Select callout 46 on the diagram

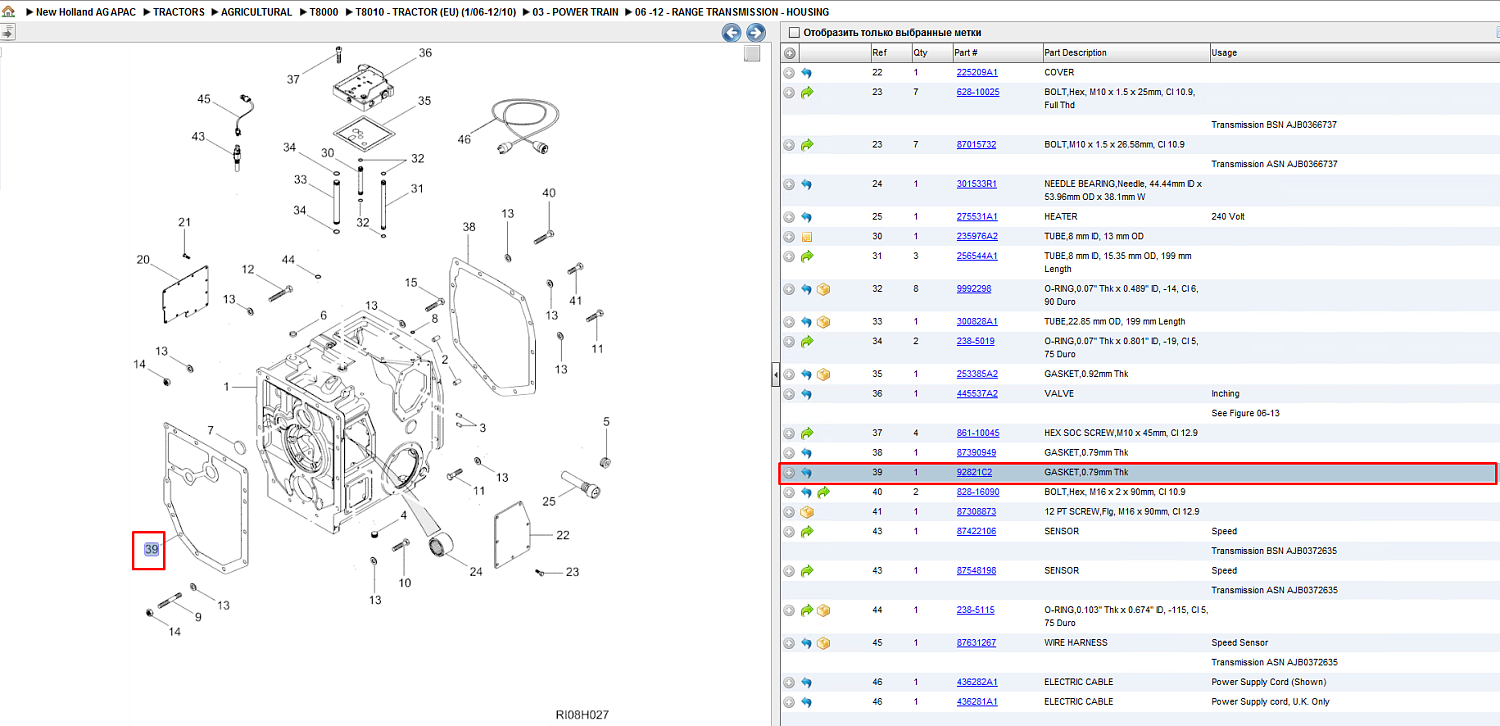pos(464,140)
